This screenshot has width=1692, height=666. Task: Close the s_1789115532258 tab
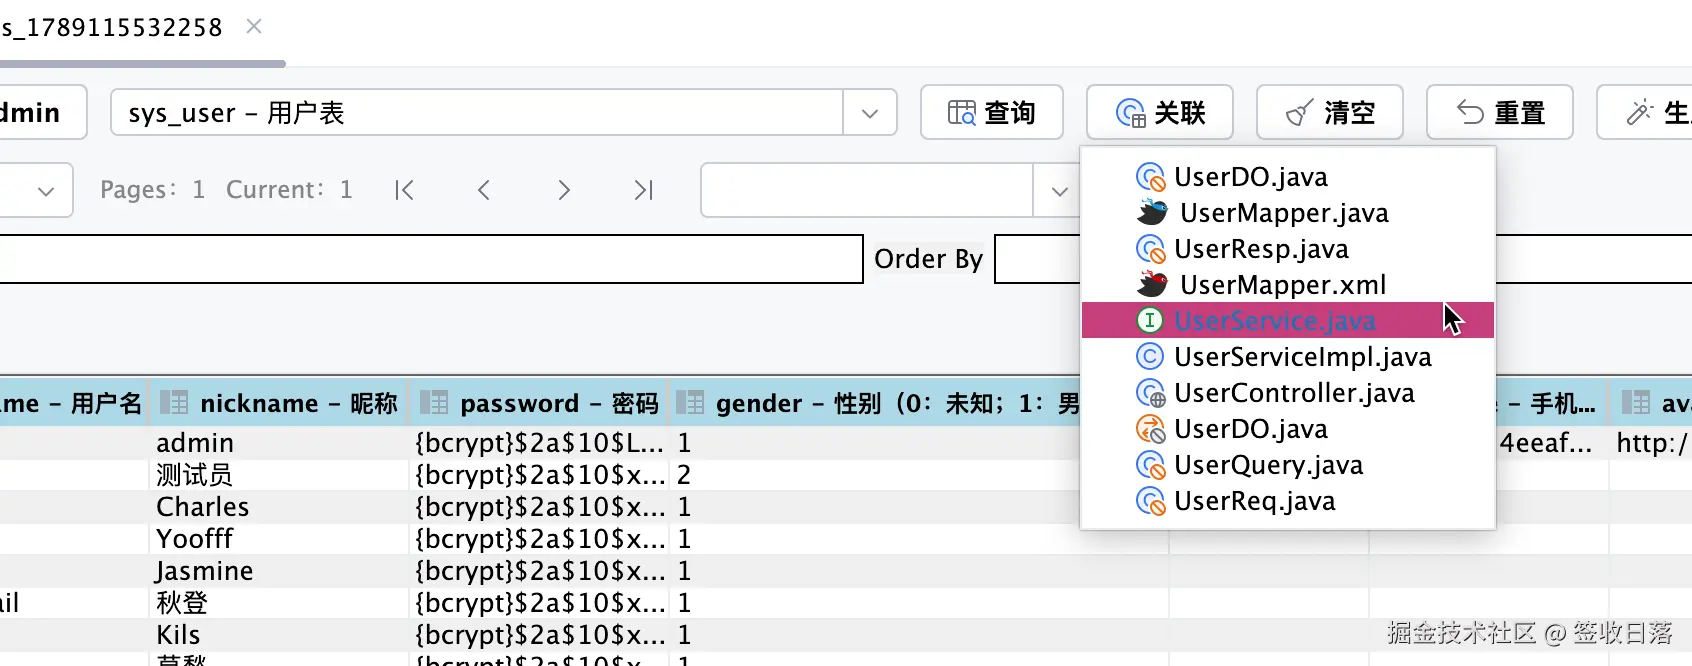pyautogui.click(x=254, y=26)
